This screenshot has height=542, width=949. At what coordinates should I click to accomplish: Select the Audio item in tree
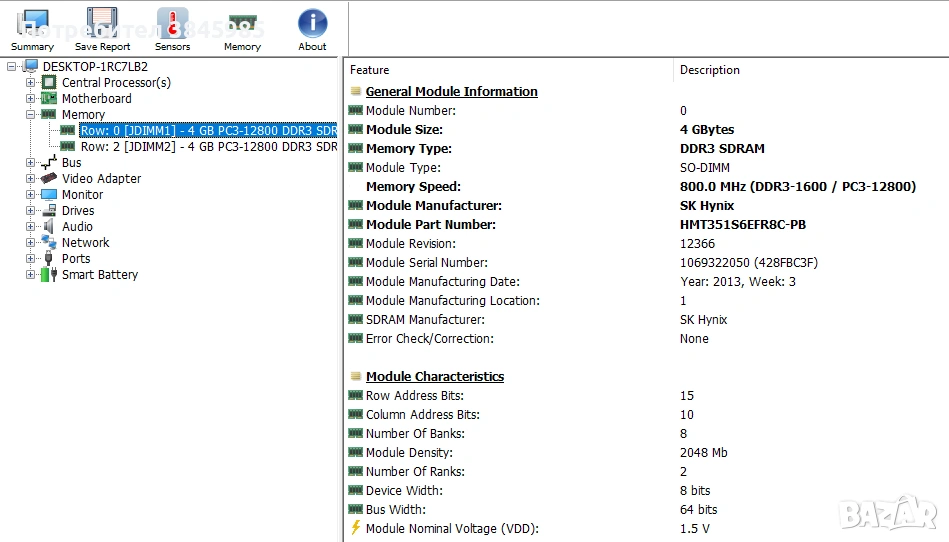pyautogui.click(x=77, y=227)
